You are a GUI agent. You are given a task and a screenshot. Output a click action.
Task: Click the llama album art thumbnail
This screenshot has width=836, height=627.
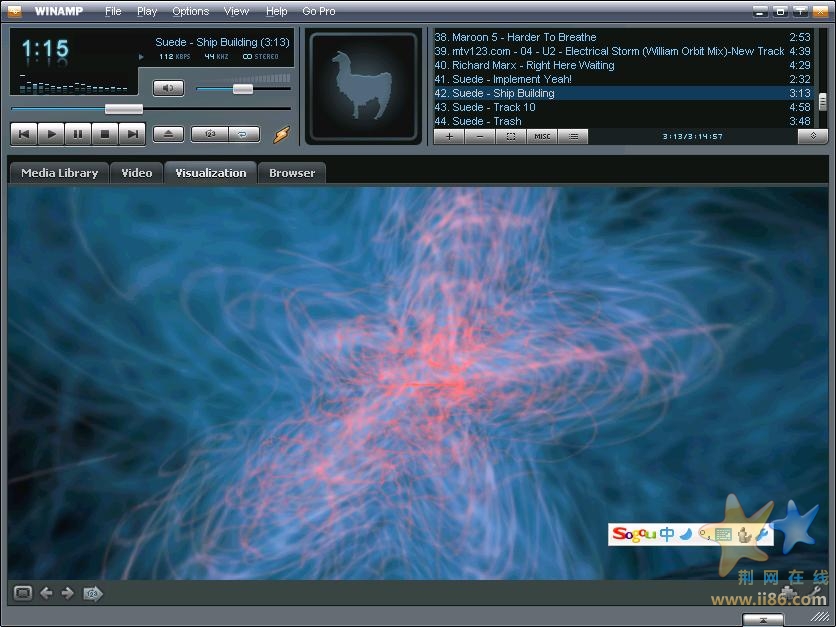(x=362, y=87)
